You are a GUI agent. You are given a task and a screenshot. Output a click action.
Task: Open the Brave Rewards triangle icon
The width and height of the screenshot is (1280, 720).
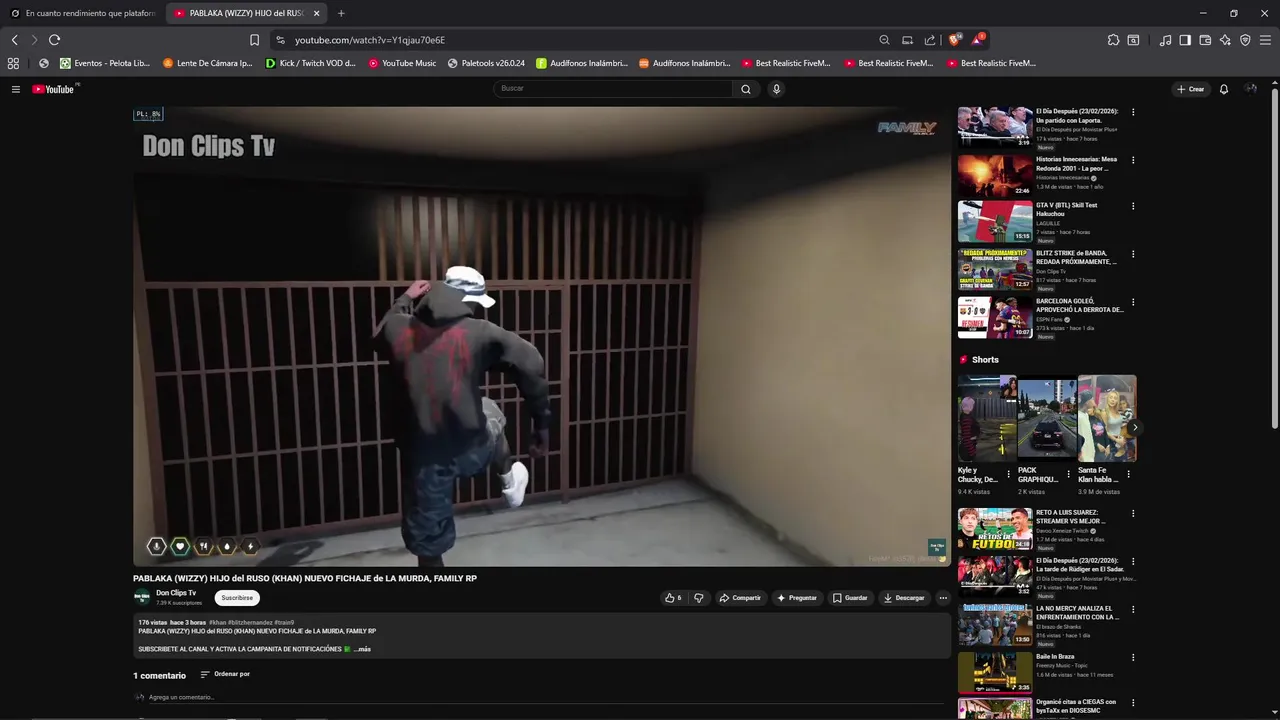[x=978, y=40]
